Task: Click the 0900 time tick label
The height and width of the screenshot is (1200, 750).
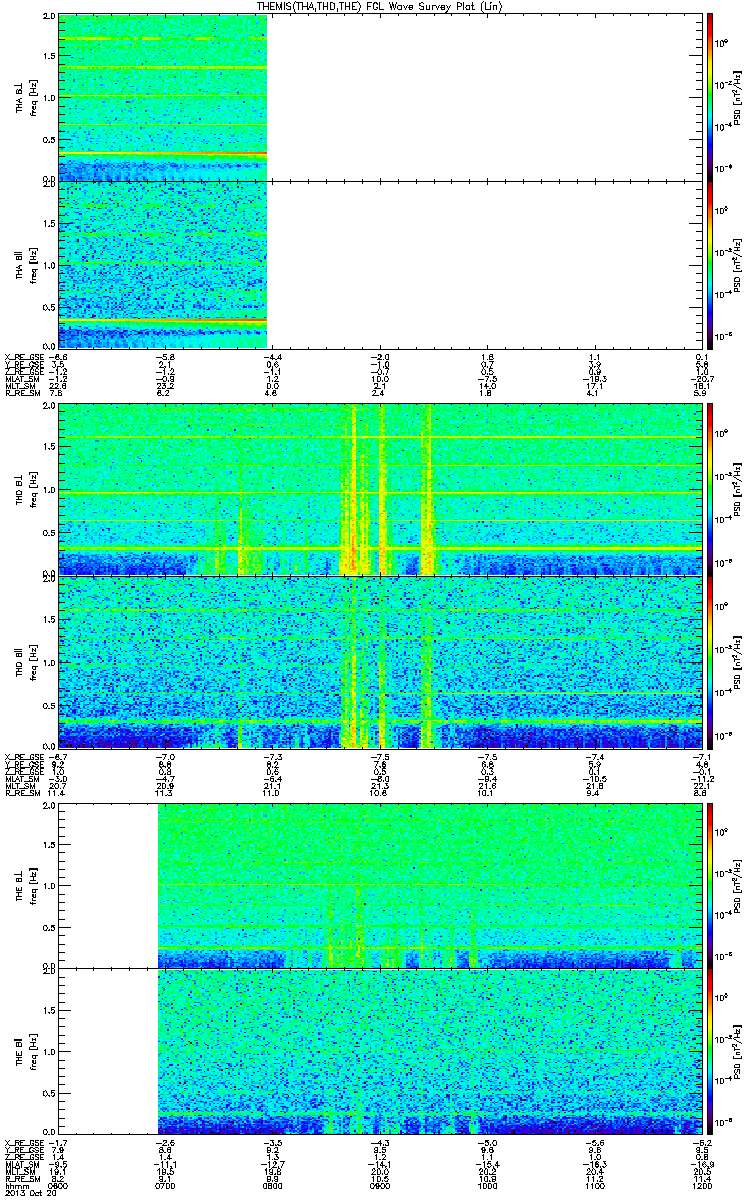Action: (379, 1185)
